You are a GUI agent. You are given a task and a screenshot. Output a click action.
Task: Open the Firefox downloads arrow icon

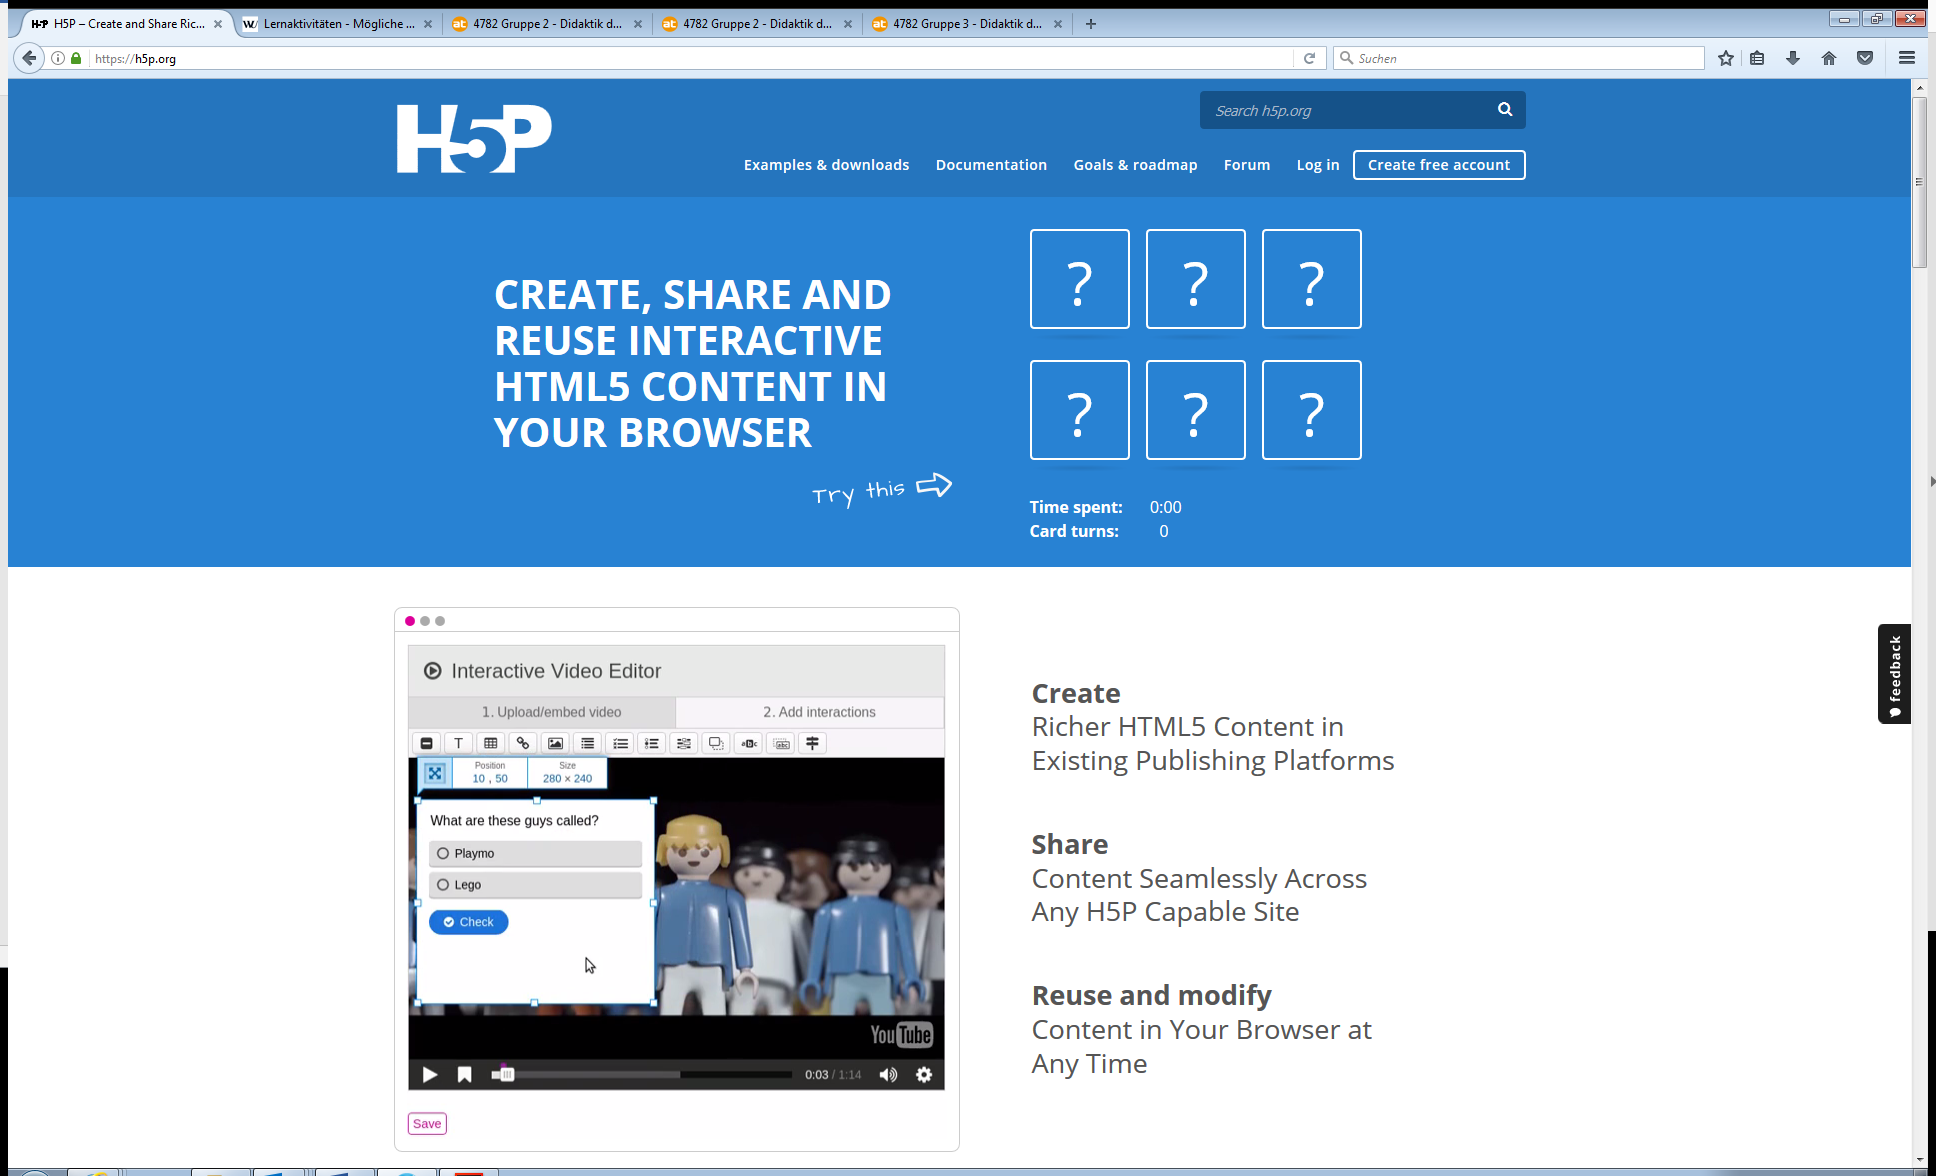[x=1793, y=58]
